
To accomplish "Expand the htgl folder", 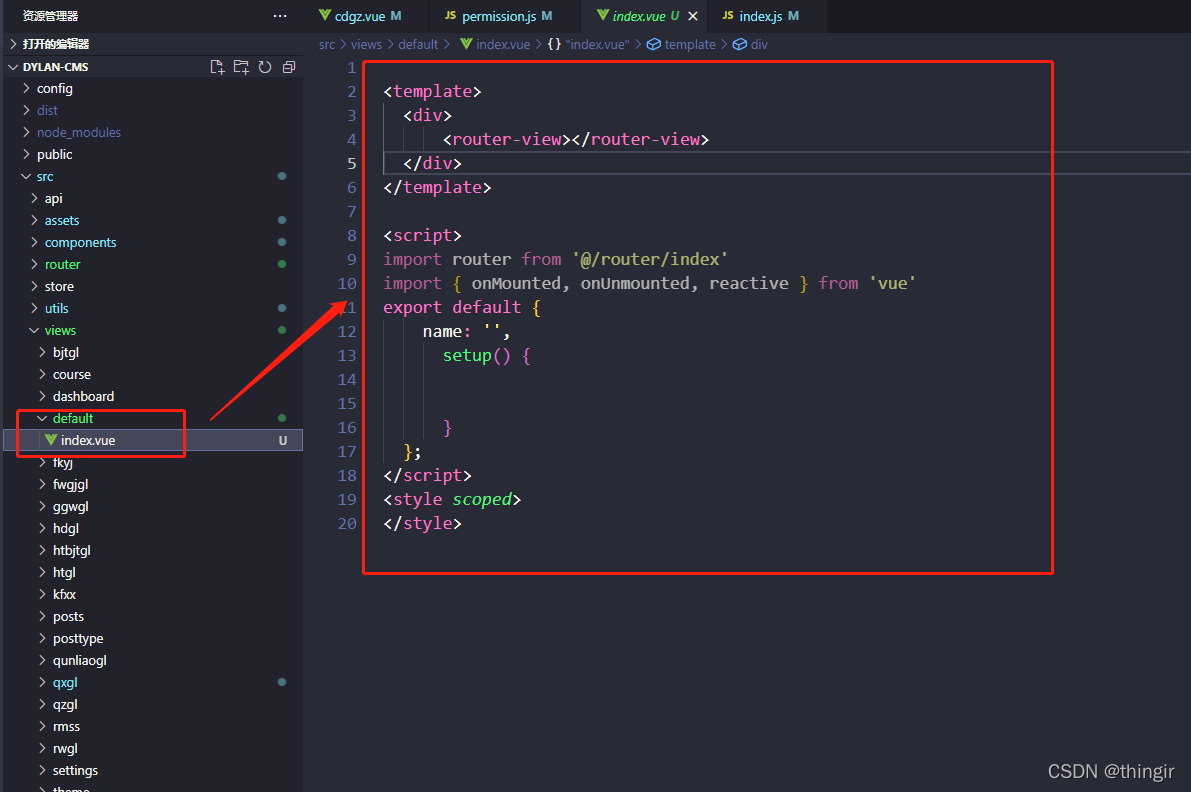I will tap(153, 573).
